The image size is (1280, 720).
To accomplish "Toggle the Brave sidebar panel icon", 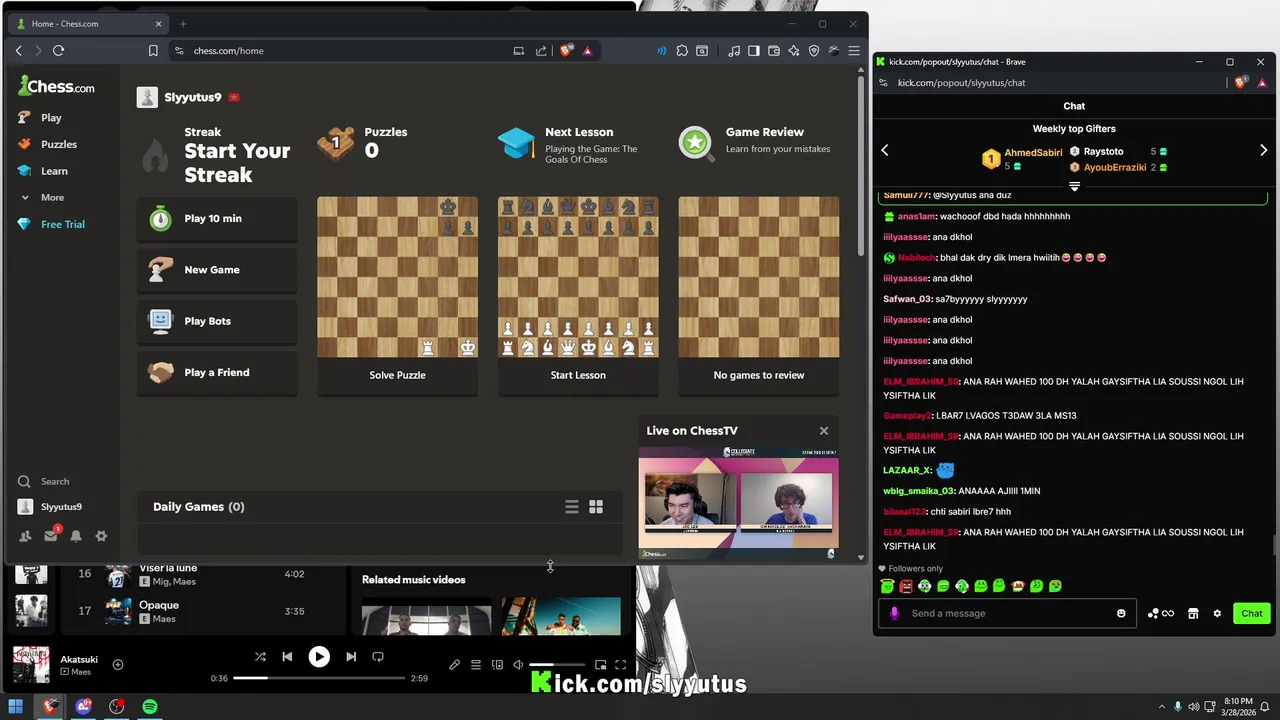I will (754, 50).
